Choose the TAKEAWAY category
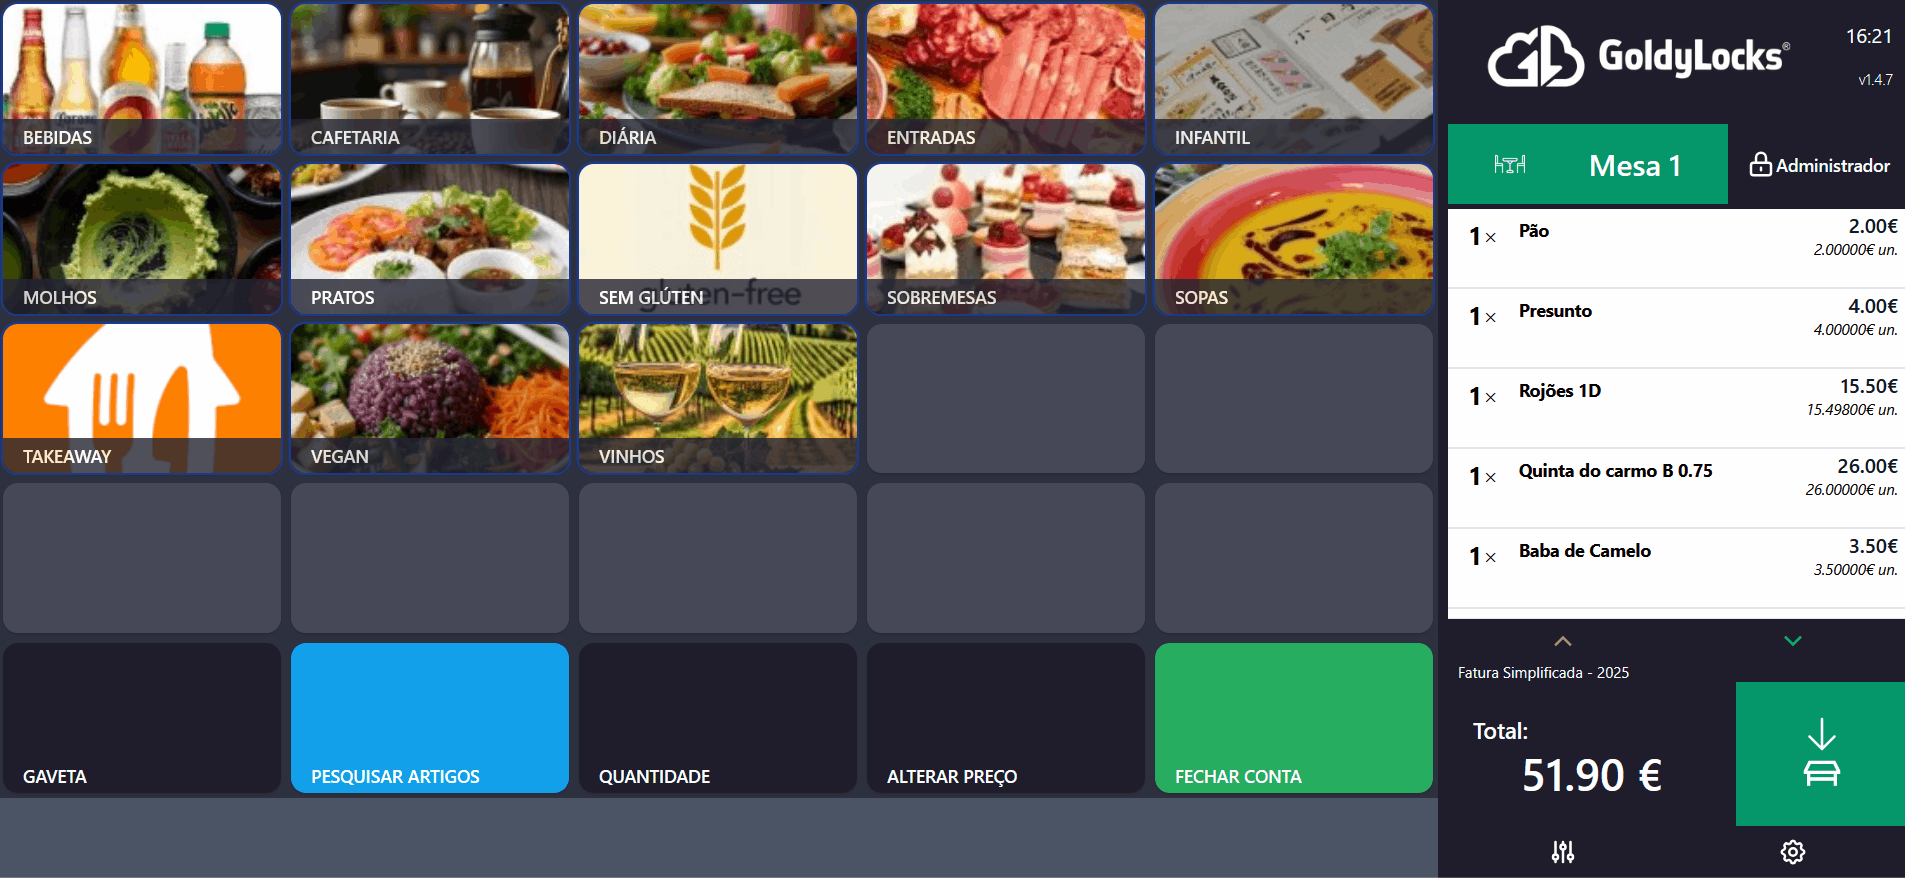Screen dimensions: 1905x878 [142, 398]
